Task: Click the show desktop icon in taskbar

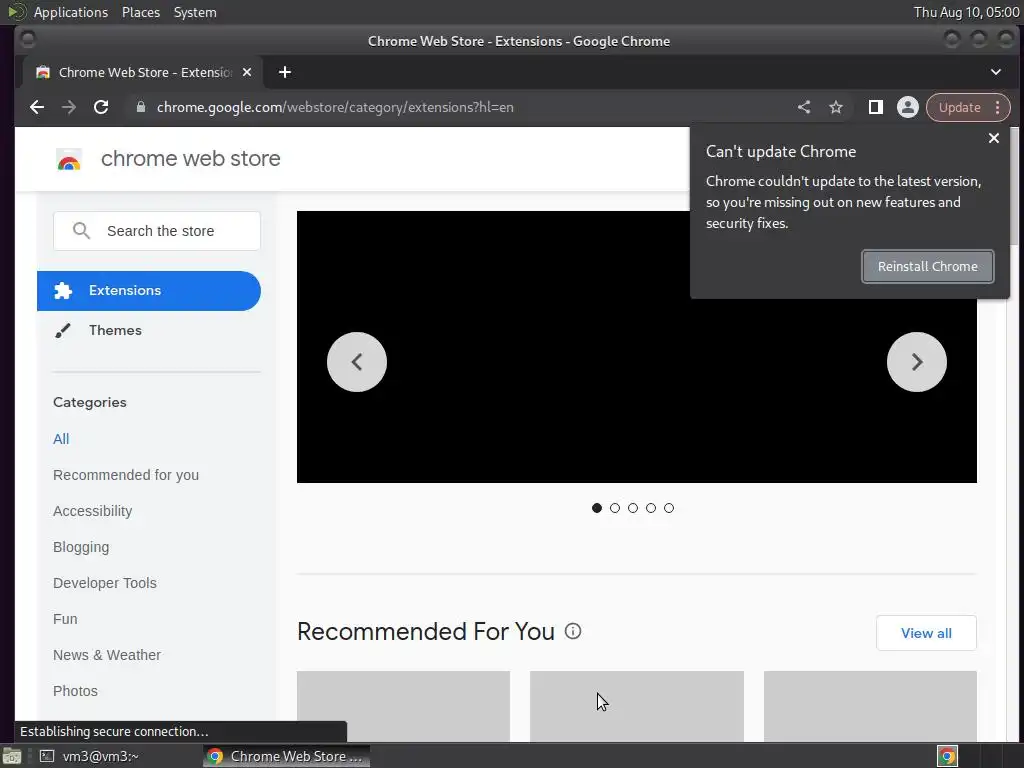Action: tap(12, 756)
